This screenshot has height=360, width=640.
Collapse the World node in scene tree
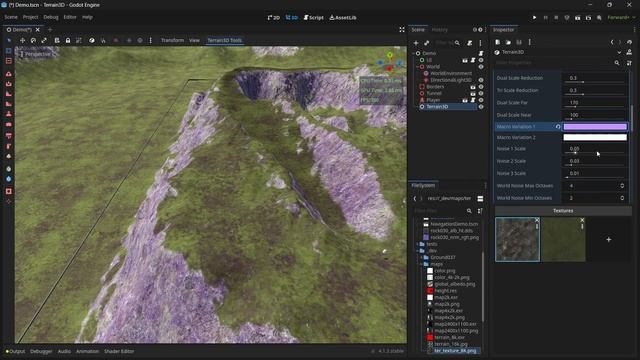(417, 67)
